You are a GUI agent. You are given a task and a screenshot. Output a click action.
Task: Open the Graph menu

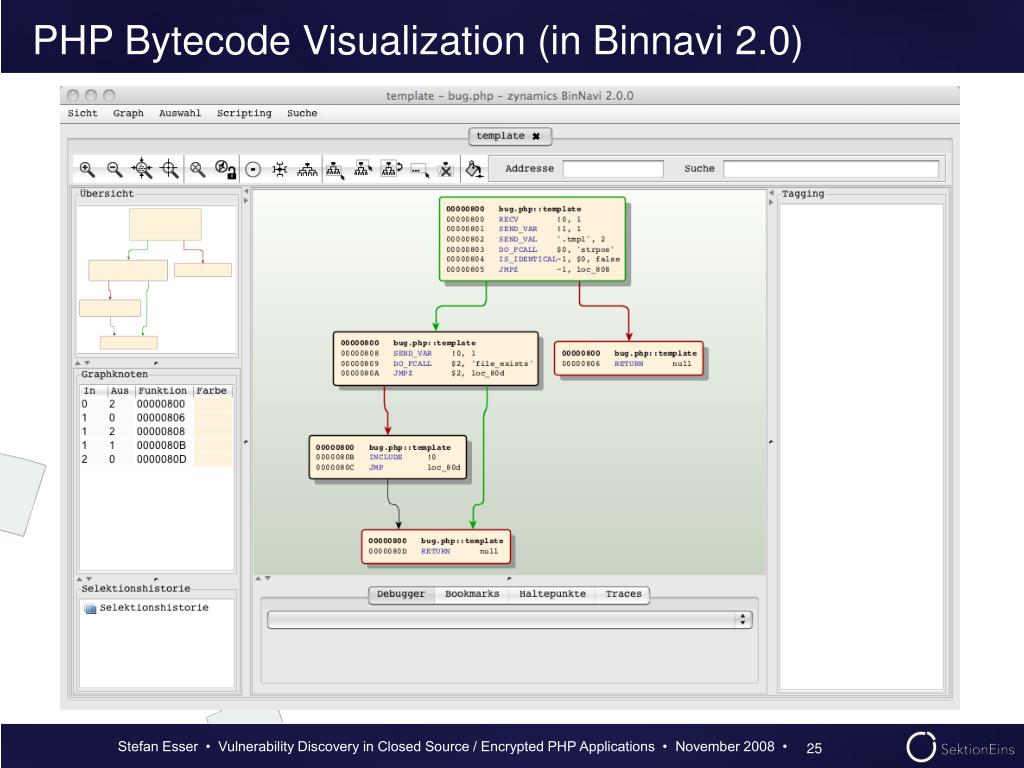tap(128, 113)
